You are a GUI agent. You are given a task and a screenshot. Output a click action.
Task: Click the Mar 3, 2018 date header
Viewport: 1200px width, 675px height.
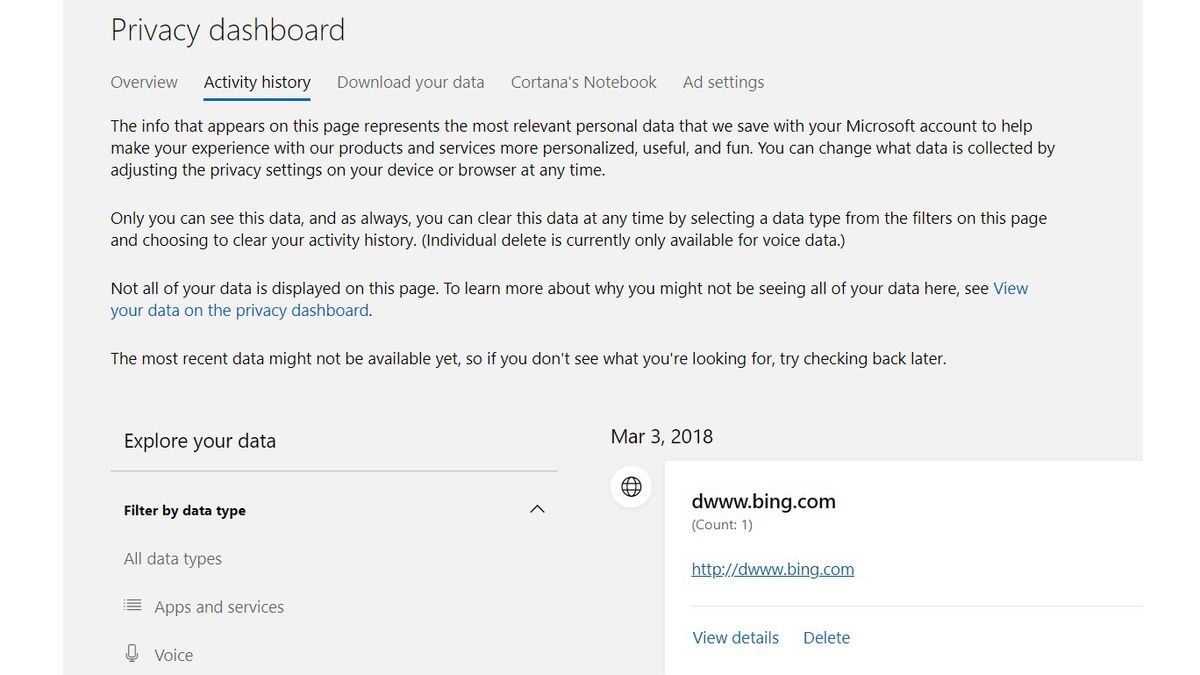(x=661, y=436)
